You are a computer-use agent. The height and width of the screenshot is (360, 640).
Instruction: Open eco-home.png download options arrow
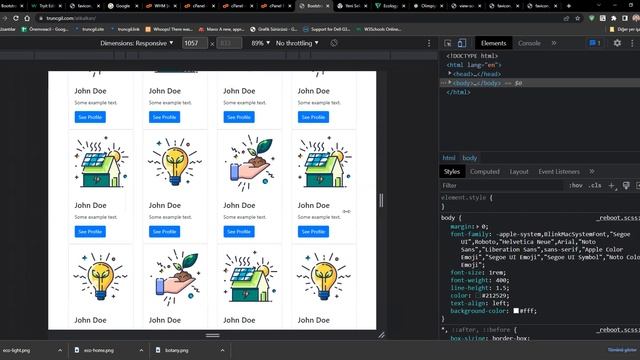(x=141, y=350)
